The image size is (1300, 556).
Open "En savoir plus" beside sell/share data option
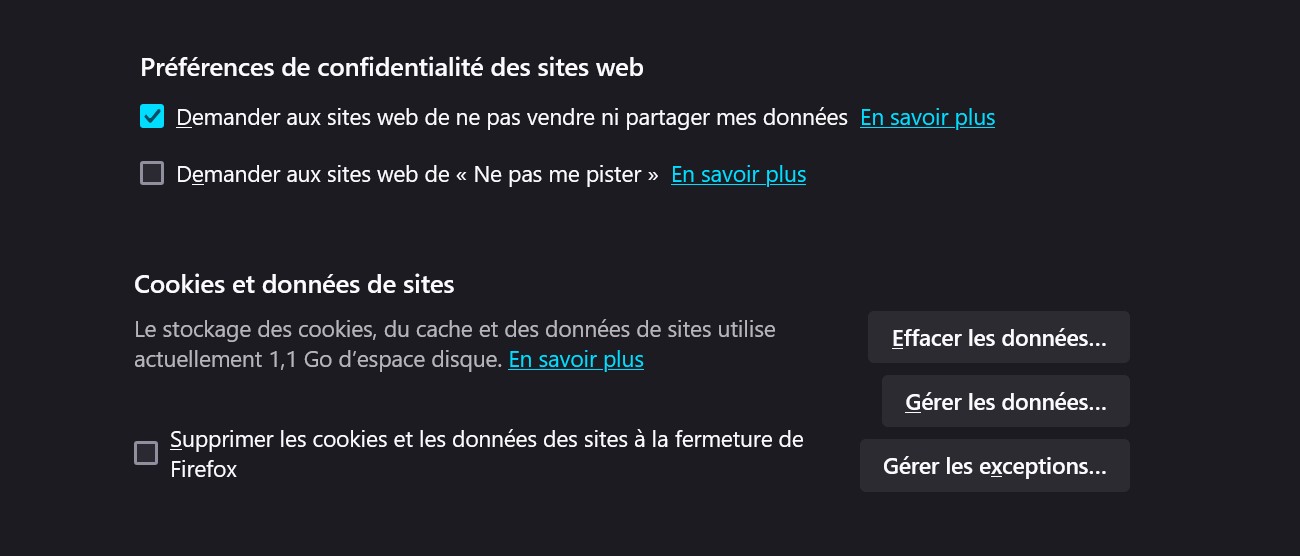pyautogui.click(x=927, y=117)
